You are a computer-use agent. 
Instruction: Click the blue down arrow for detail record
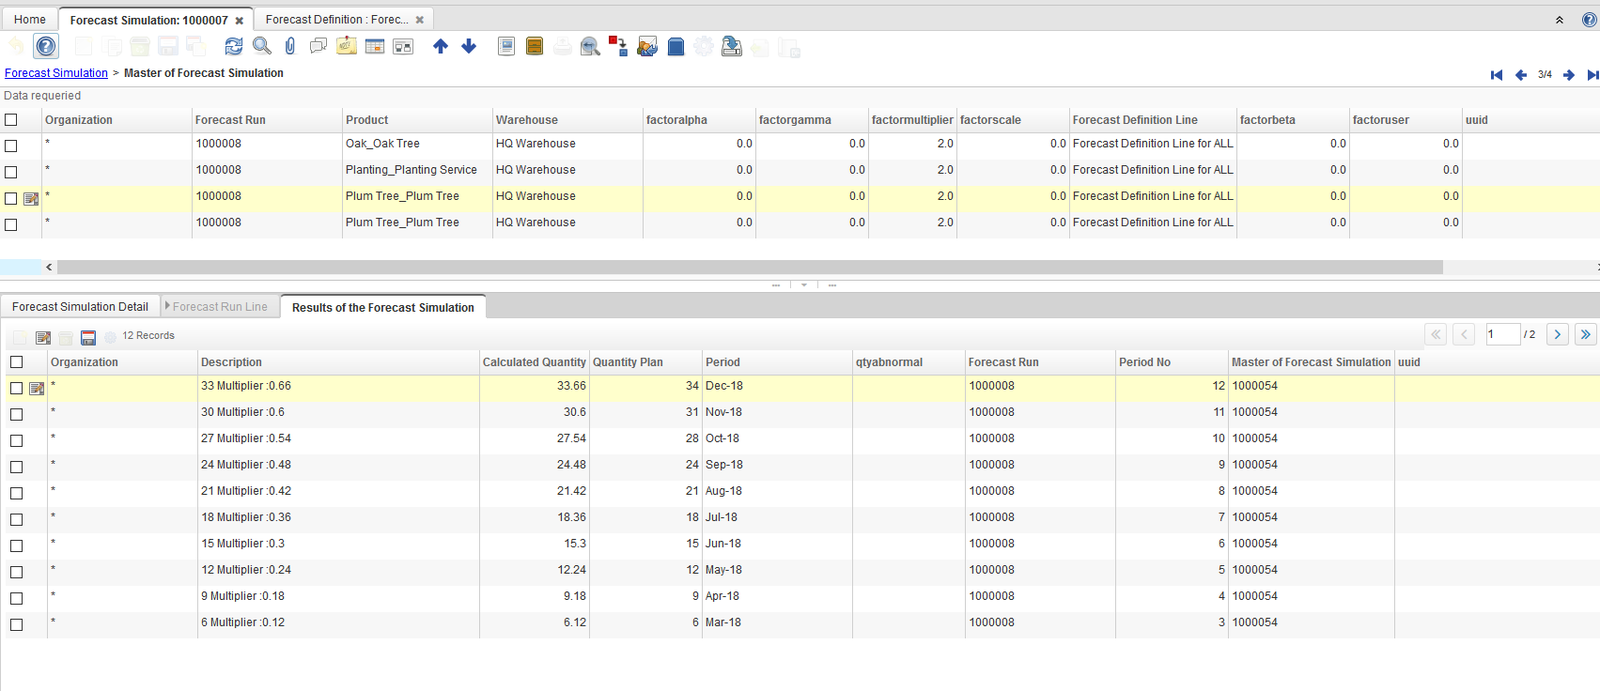pyautogui.click(x=469, y=46)
